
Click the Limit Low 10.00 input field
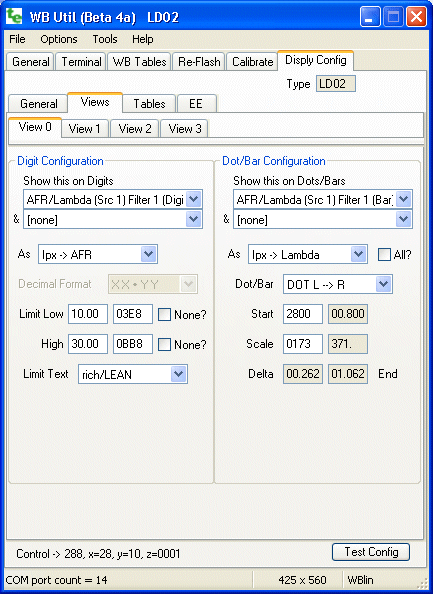click(88, 314)
